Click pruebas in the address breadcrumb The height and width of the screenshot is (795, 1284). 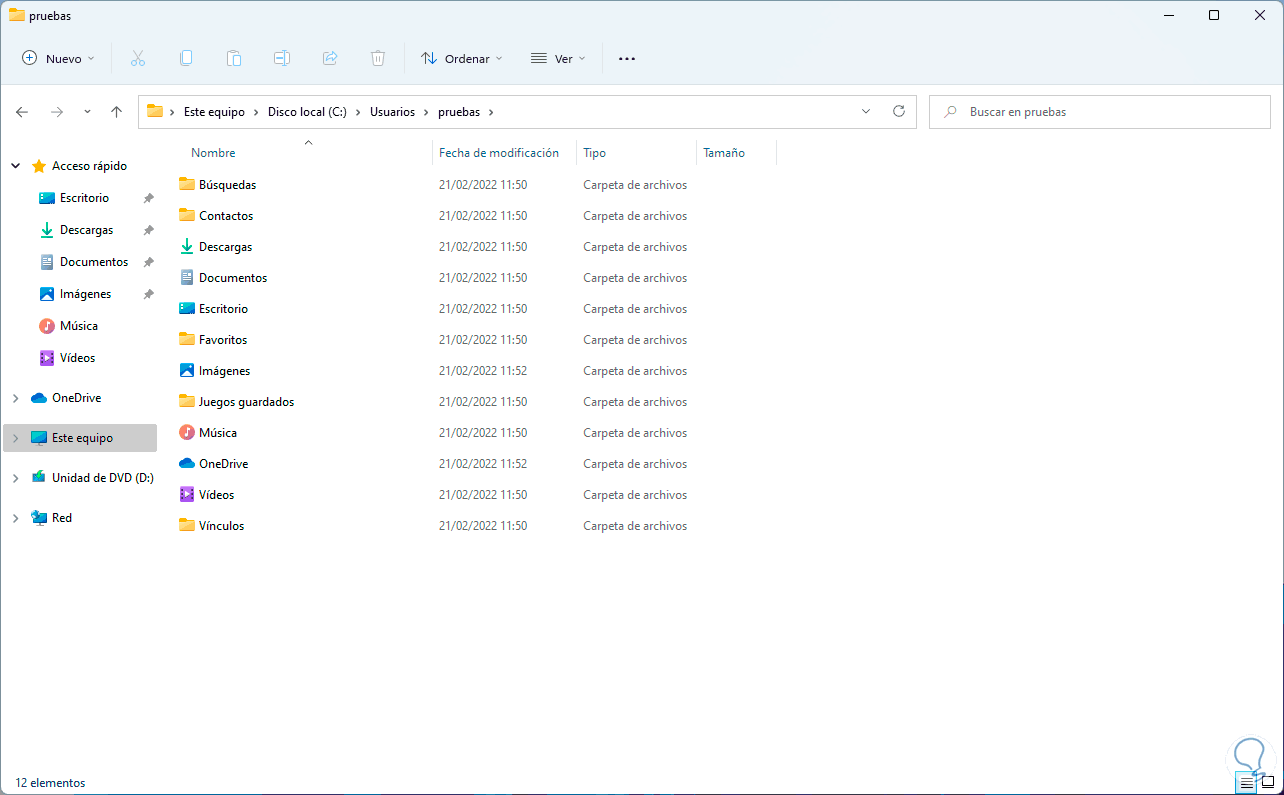pyautogui.click(x=459, y=112)
